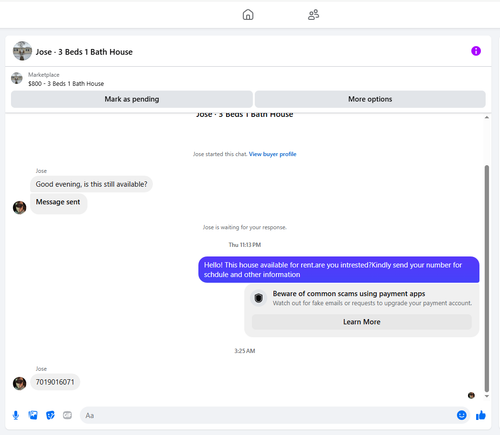Click the 3:25 AM timestamp
The height and width of the screenshot is (435, 500).
[245, 351]
